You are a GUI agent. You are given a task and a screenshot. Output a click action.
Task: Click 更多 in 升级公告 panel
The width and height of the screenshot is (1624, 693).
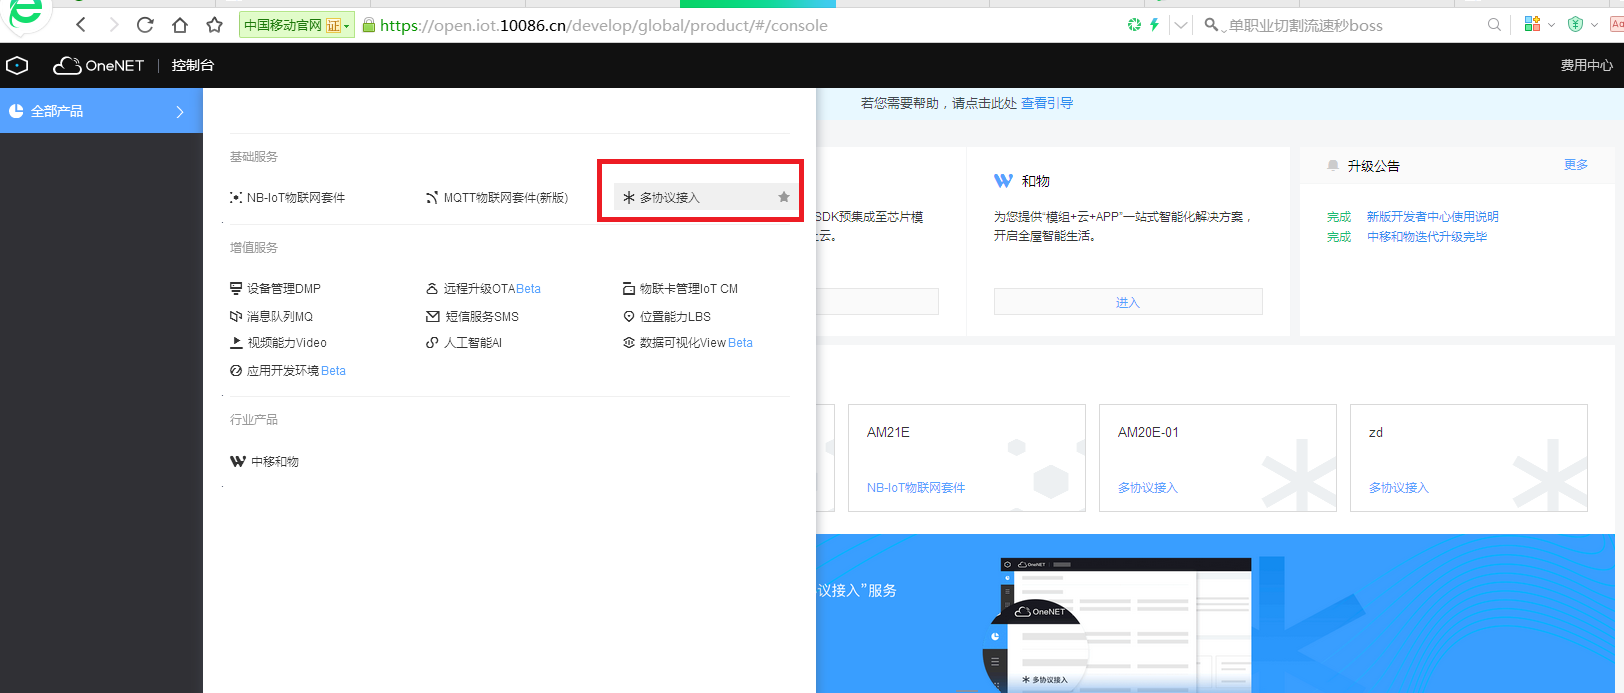pos(1576,165)
